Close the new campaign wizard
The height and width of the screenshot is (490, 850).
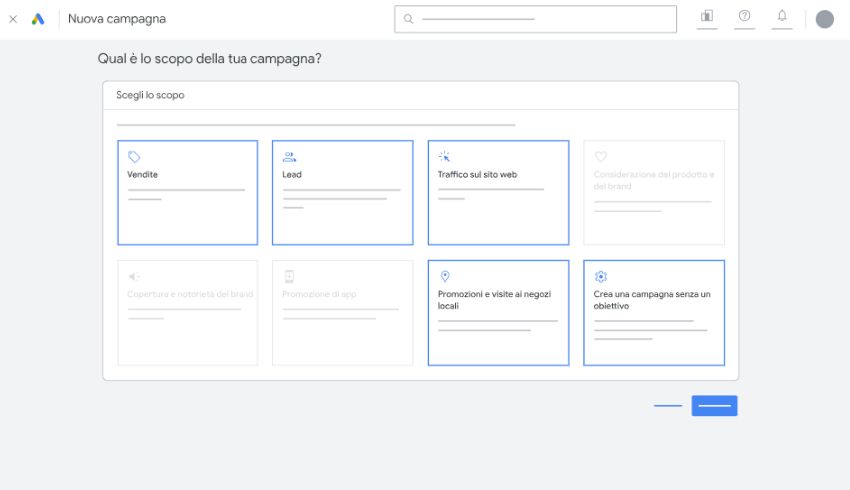click(13, 19)
